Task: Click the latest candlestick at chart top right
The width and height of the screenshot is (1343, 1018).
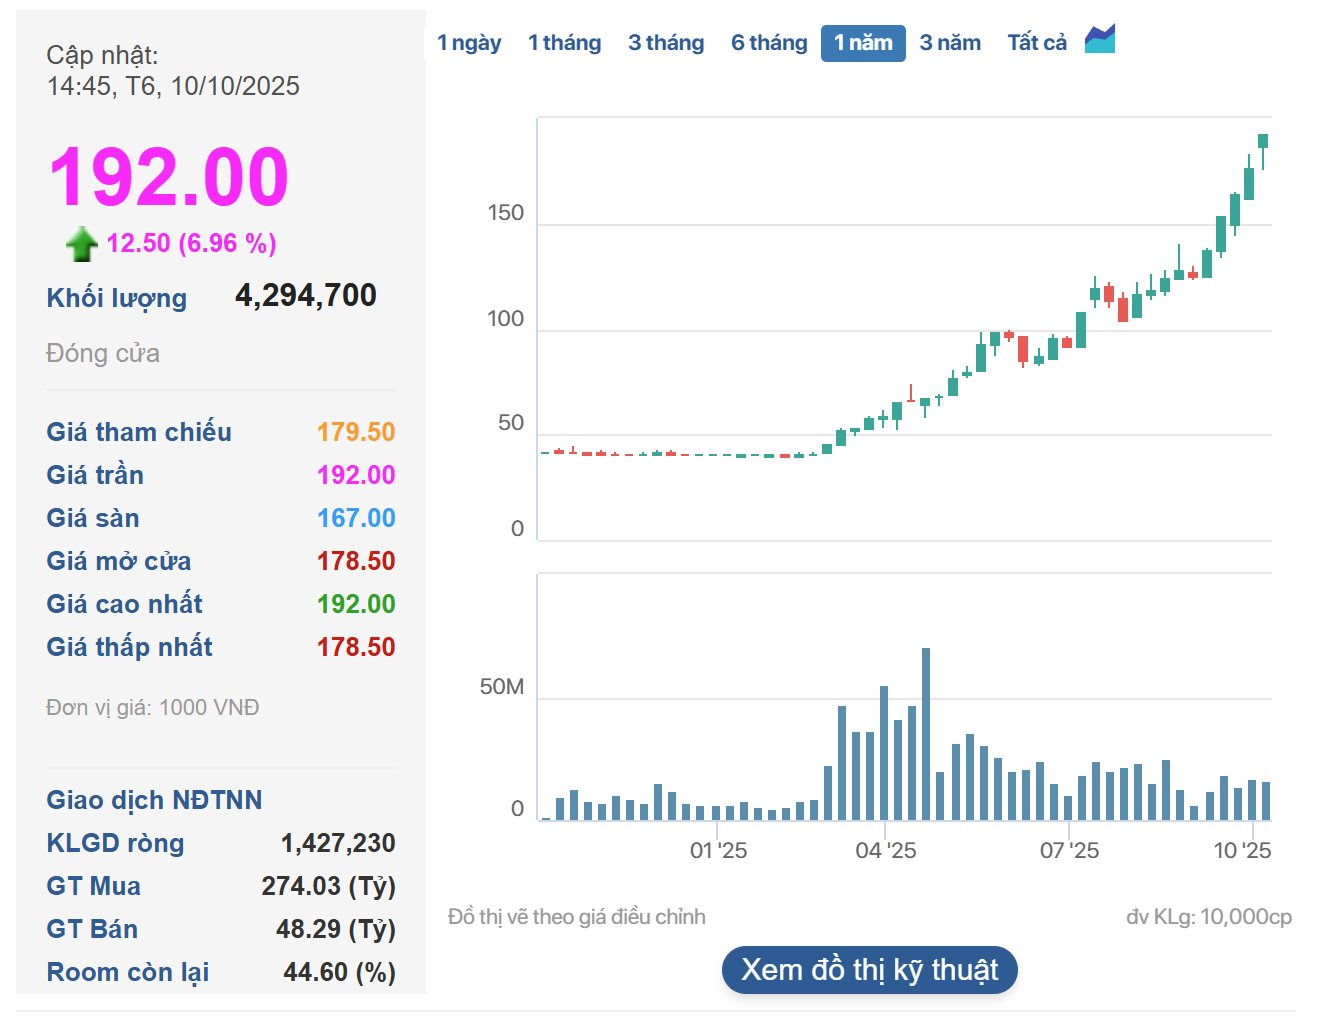Action: point(1263,143)
